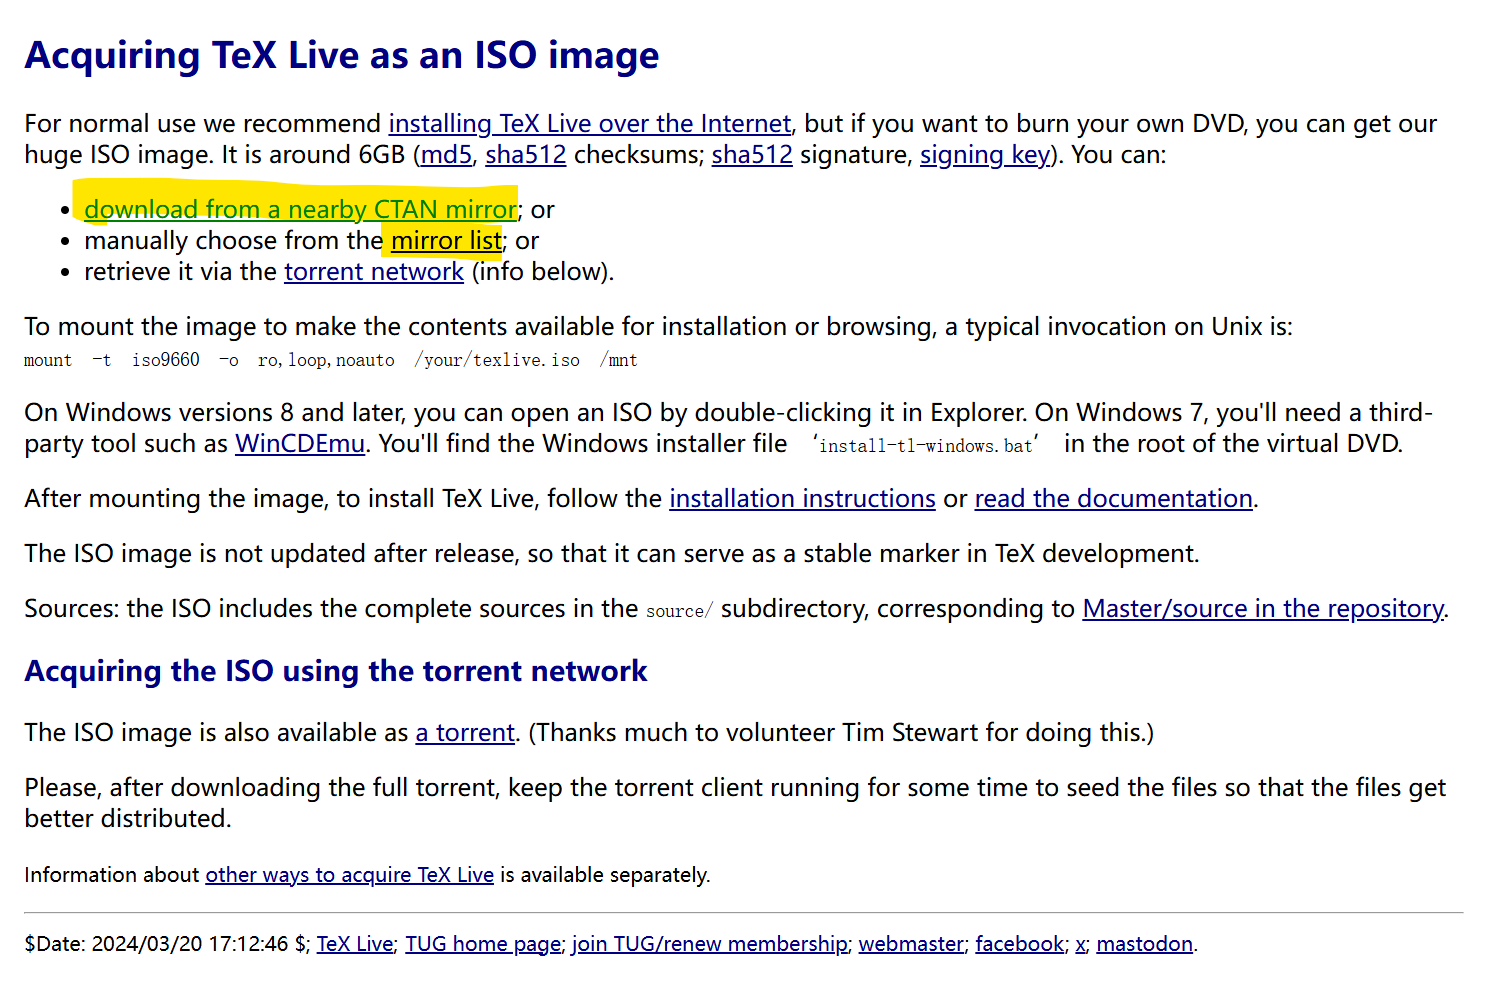Follow the torrent network link
The image size is (1498, 985).
coord(373,272)
